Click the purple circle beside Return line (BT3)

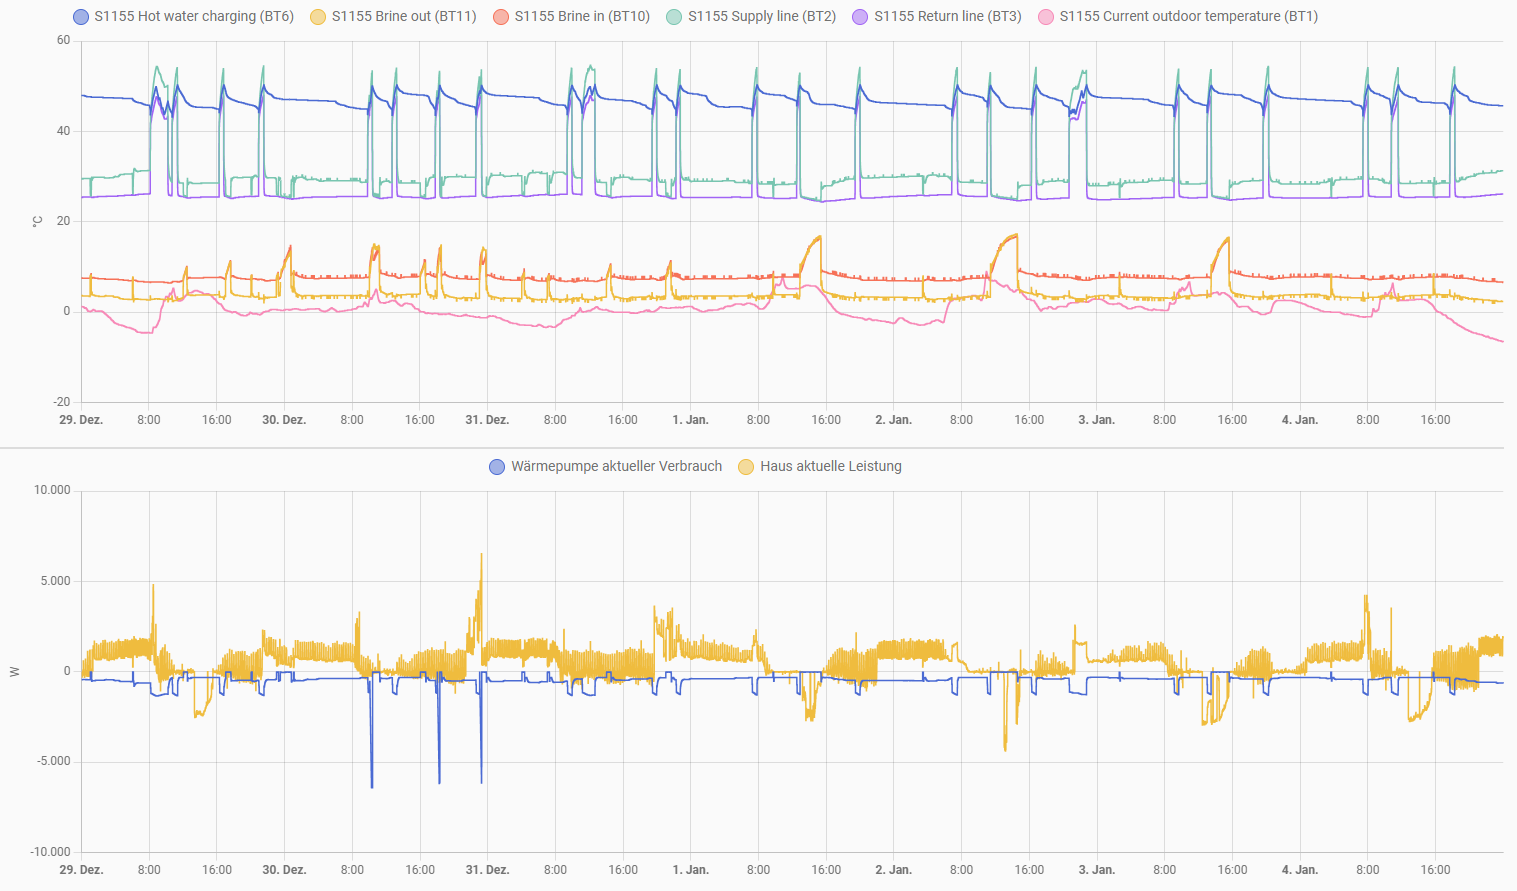pos(860,17)
